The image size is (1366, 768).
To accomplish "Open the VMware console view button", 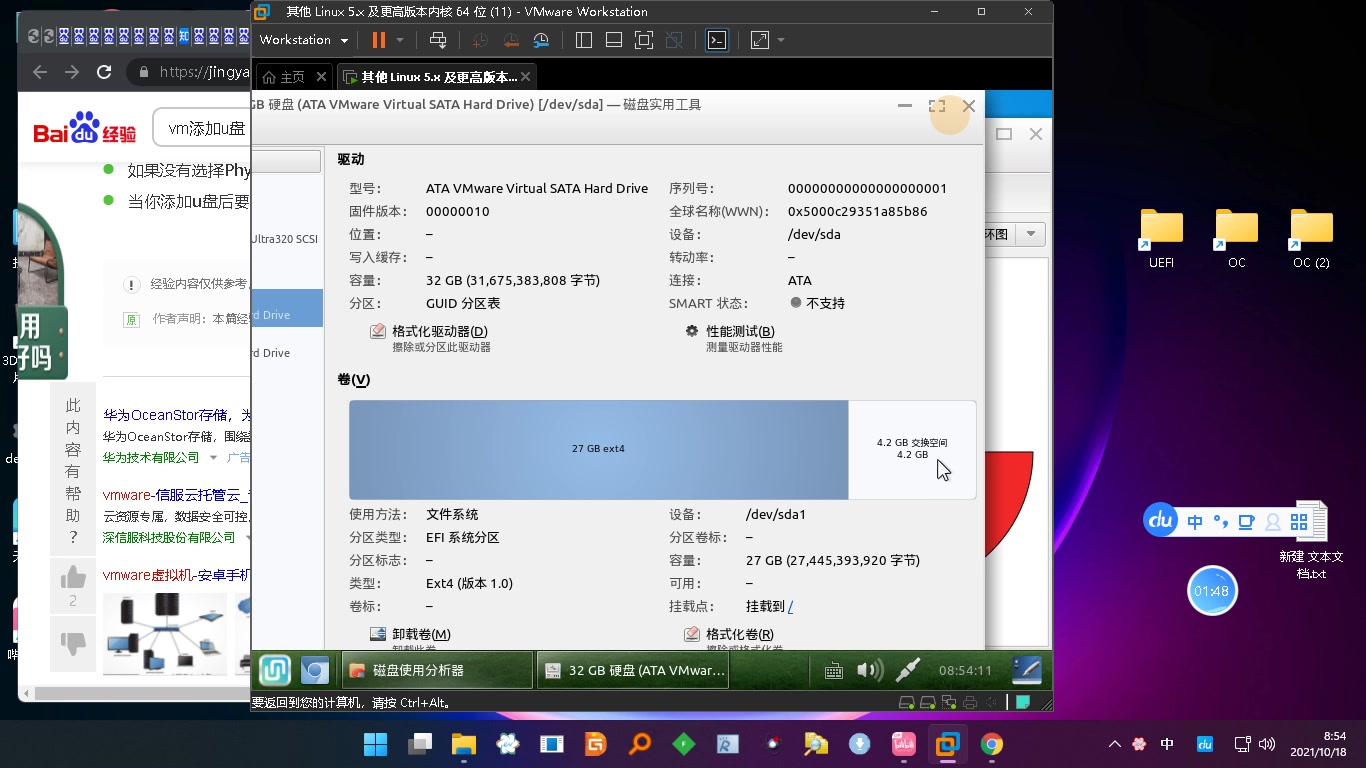I will coord(717,40).
